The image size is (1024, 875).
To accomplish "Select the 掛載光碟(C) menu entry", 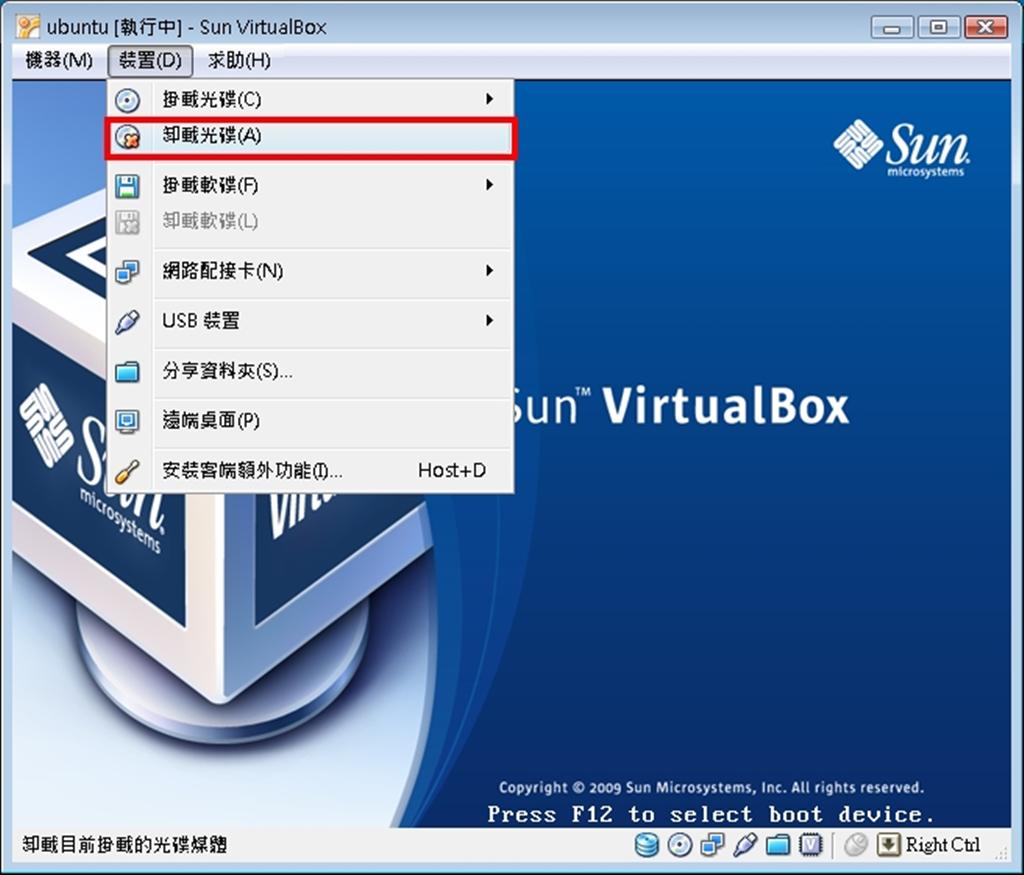I will pyautogui.click(x=311, y=100).
